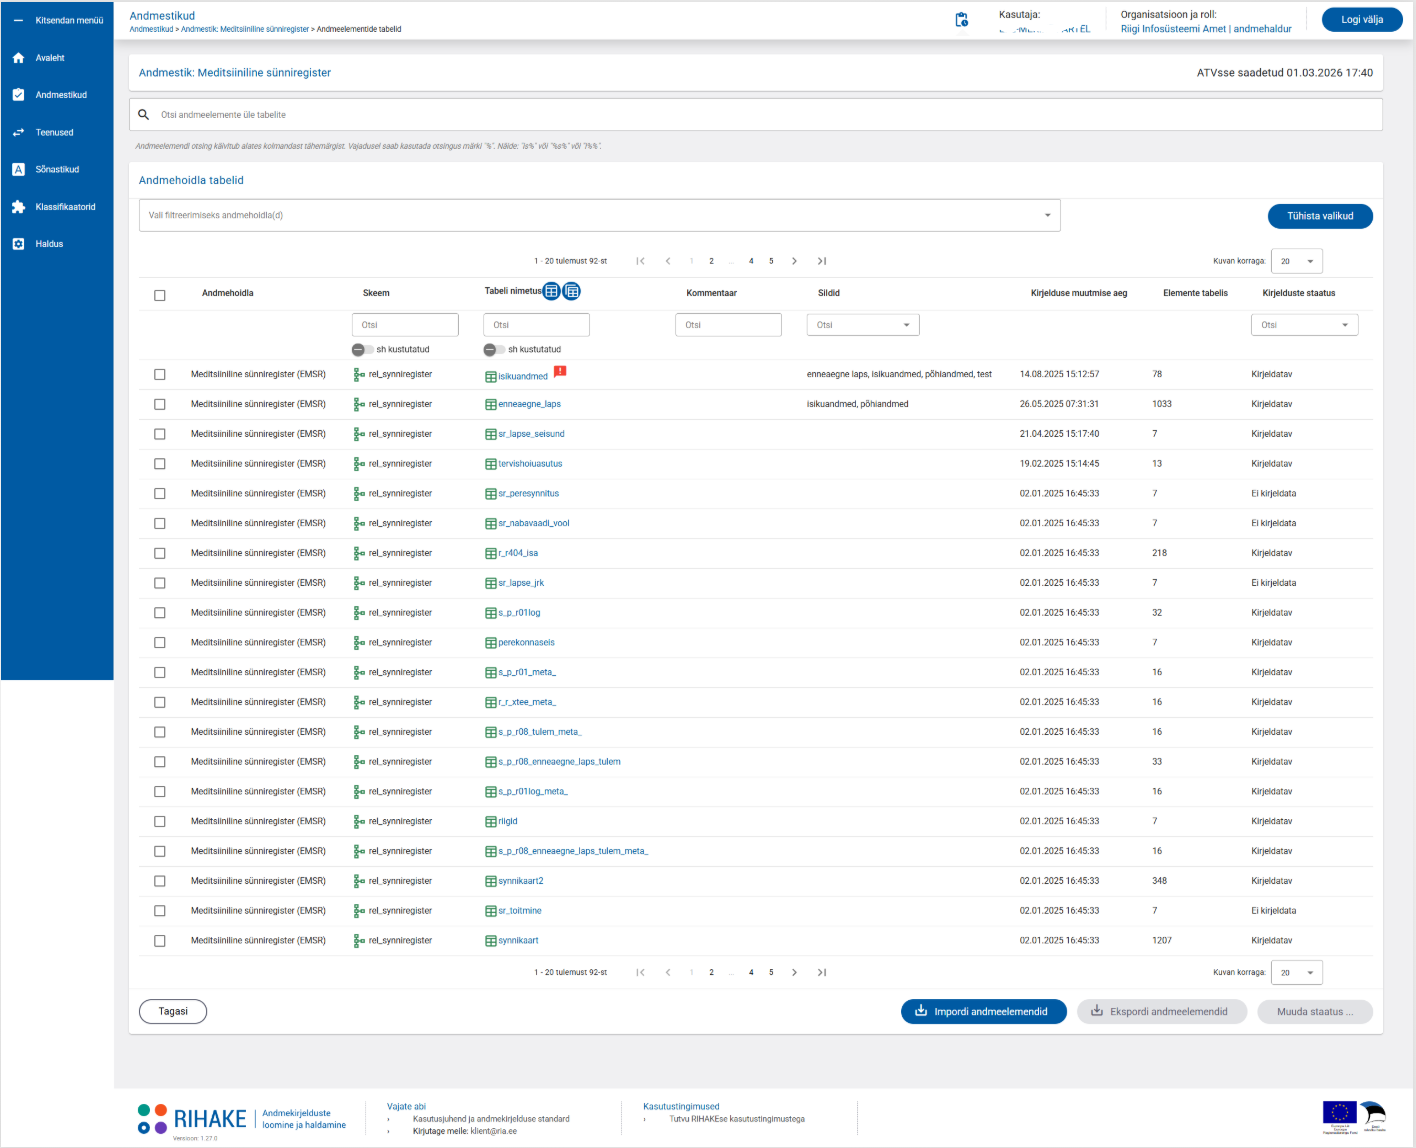
Task: Tick the select-all checkbox in table header
Action: click(160, 295)
